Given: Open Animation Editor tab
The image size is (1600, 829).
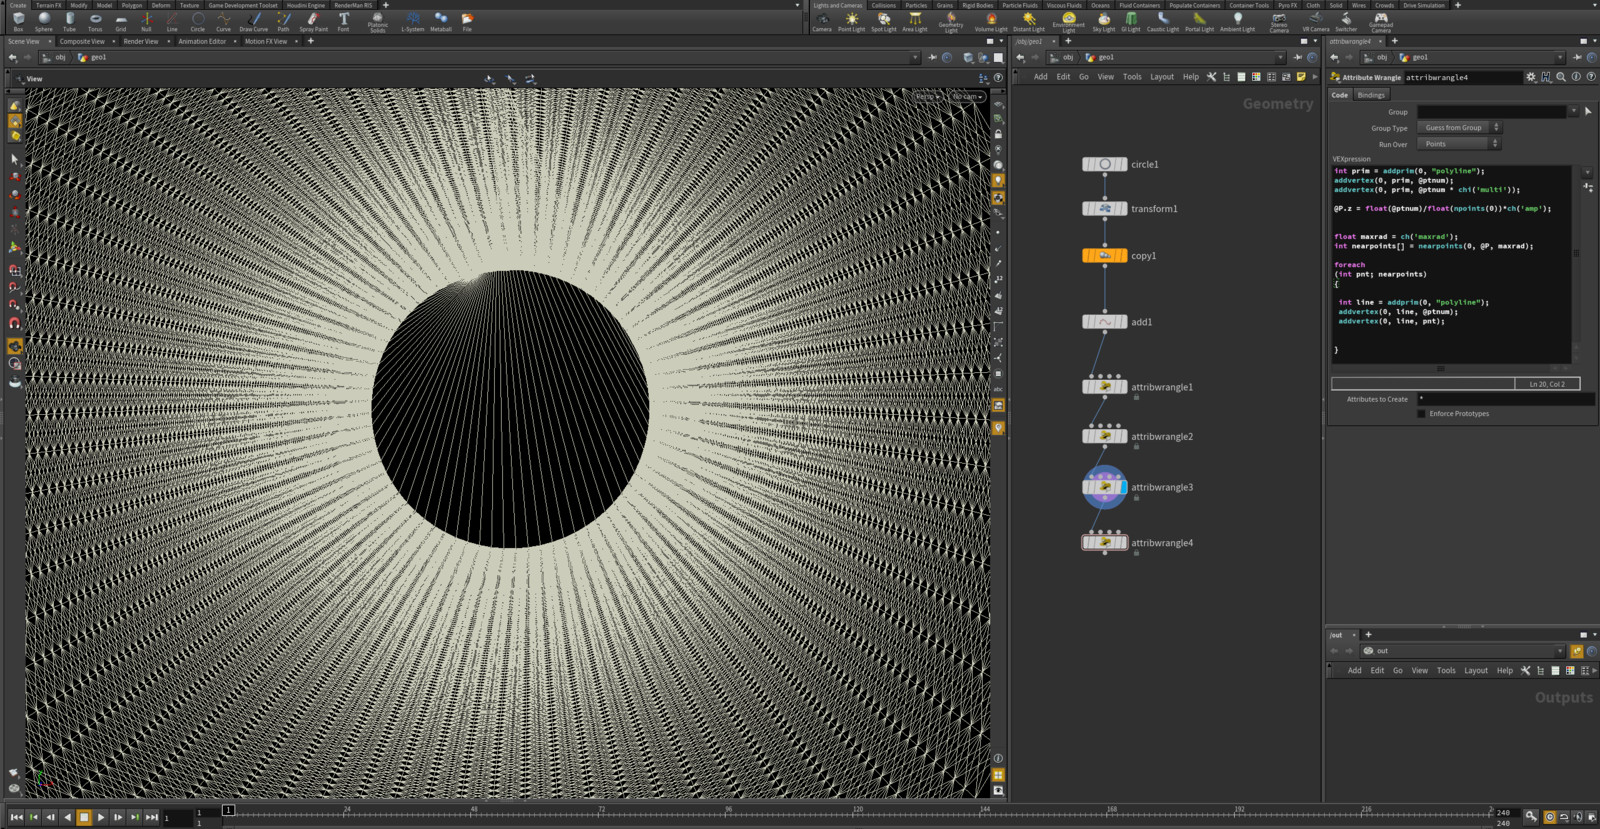Looking at the screenshot, I should tap(202, 41).
